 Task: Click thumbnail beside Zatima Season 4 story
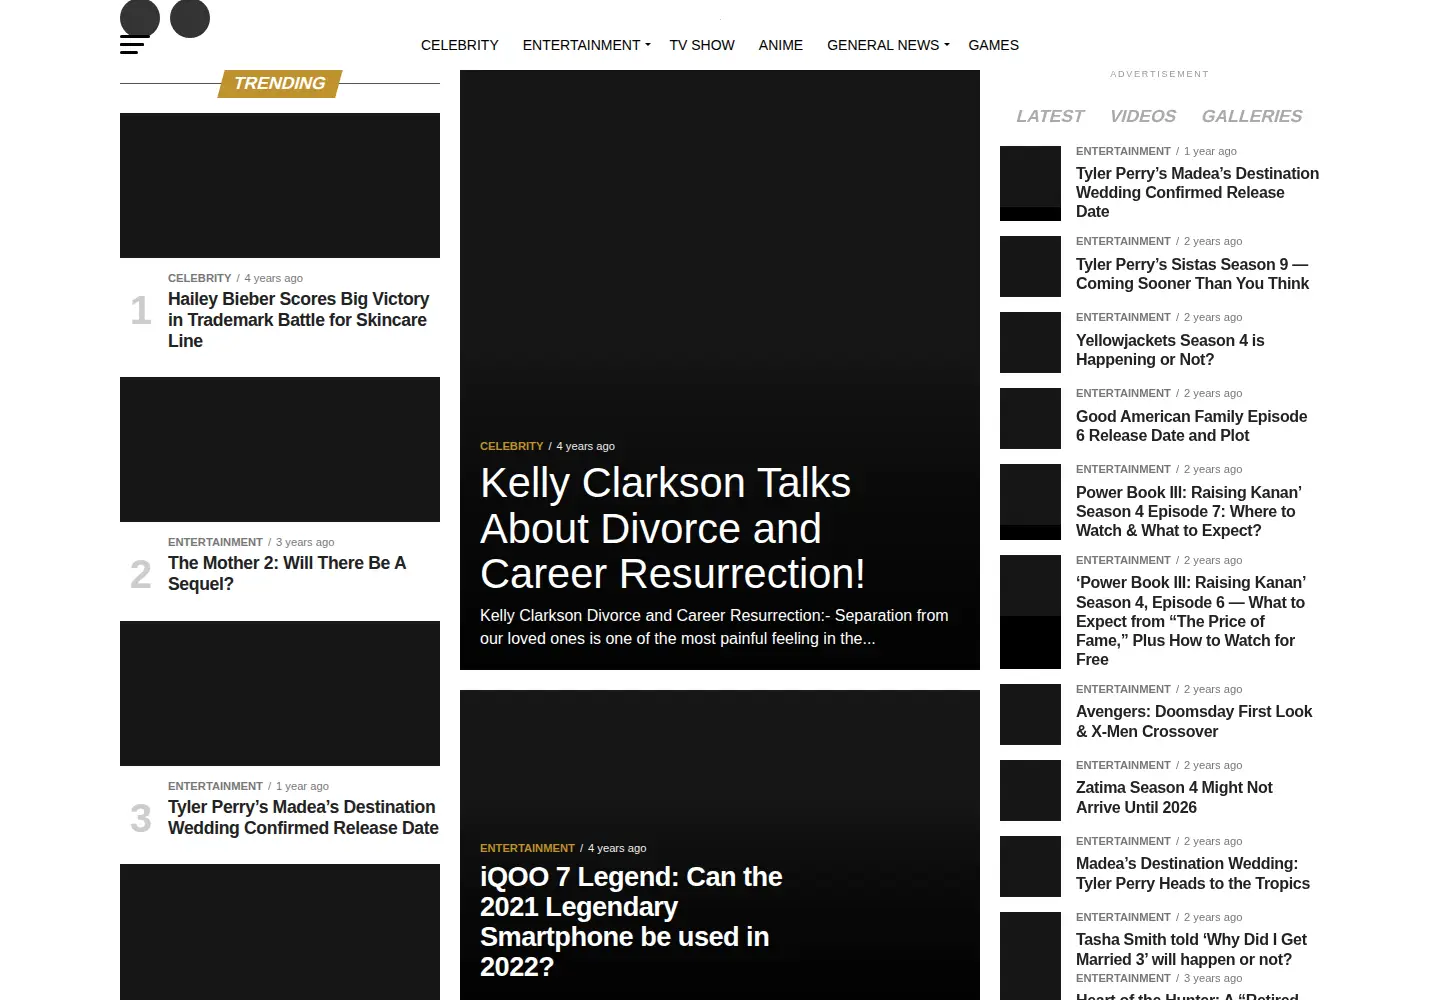[x=1030, y=790]
